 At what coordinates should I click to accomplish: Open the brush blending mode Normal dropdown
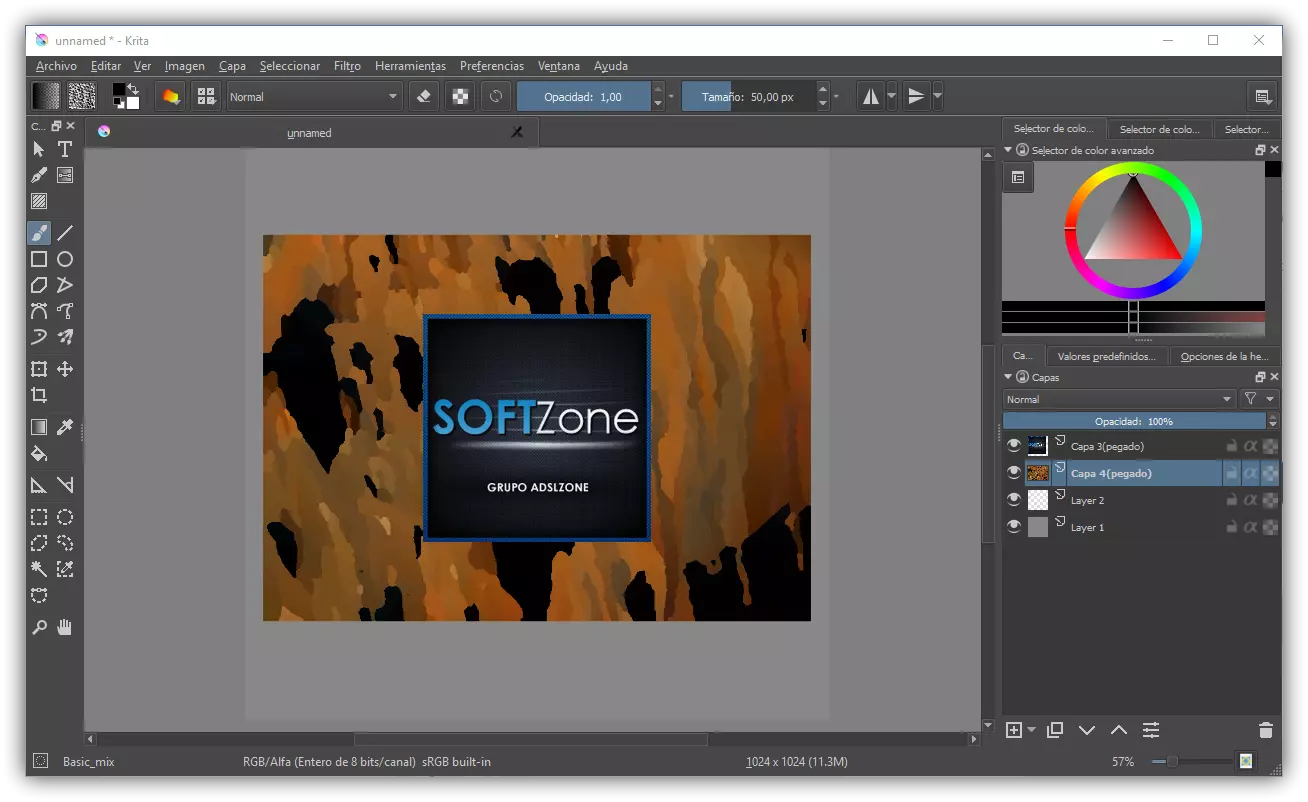313,97
